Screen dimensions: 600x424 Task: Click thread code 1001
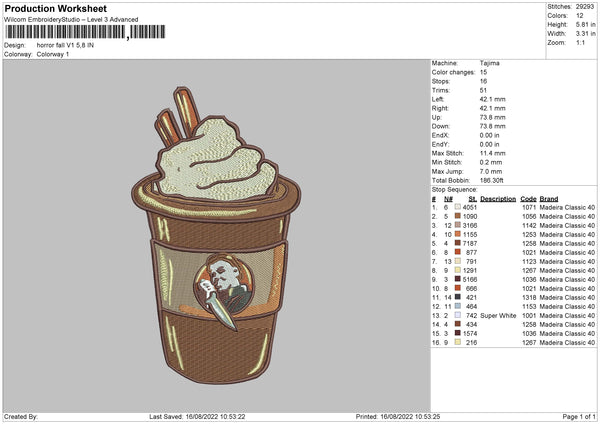pos(529,315)
